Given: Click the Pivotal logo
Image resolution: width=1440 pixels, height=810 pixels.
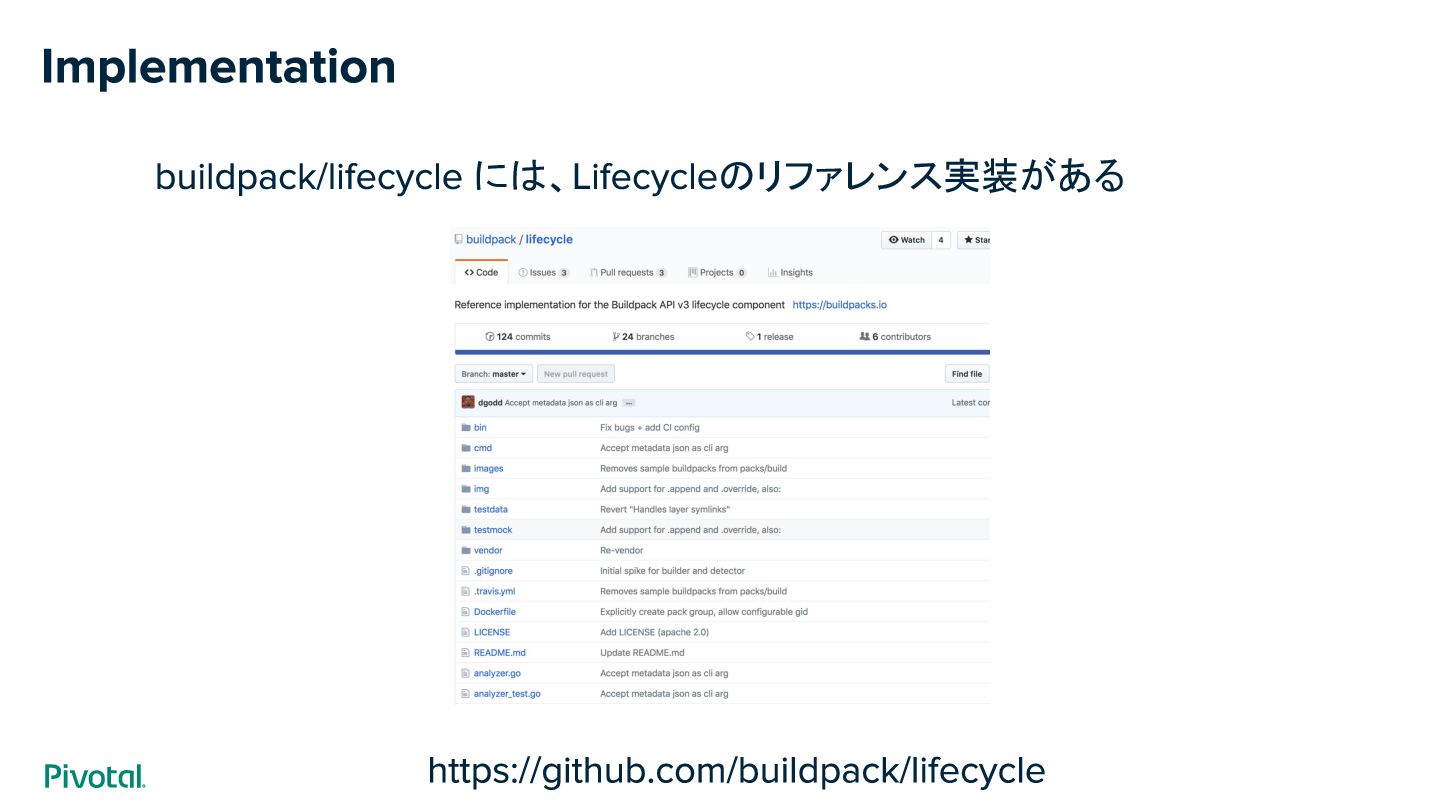Looking at the screenshot, I should pyautogui.click(x=95, y=776).
